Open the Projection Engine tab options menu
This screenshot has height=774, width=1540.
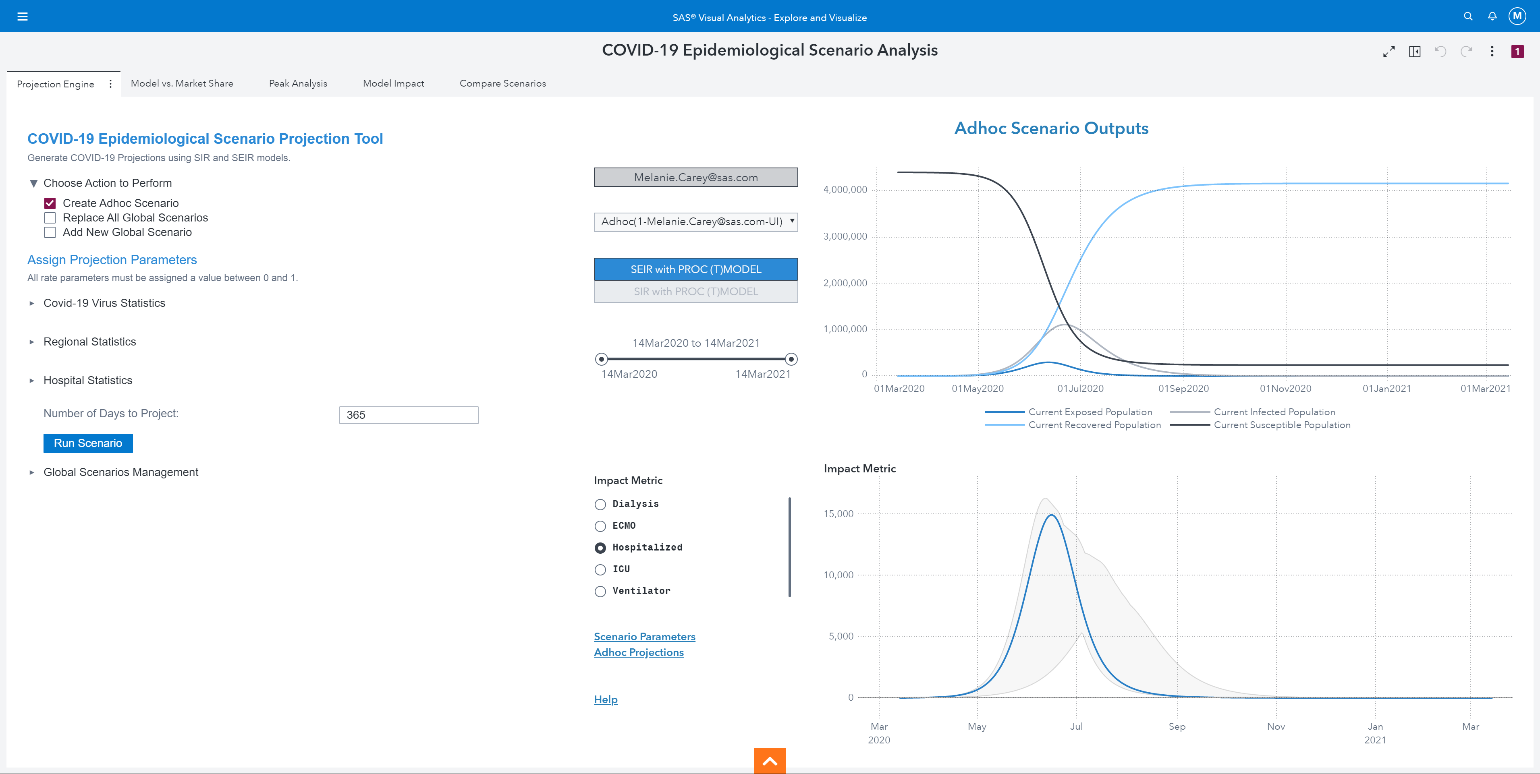tap(110, 84)
